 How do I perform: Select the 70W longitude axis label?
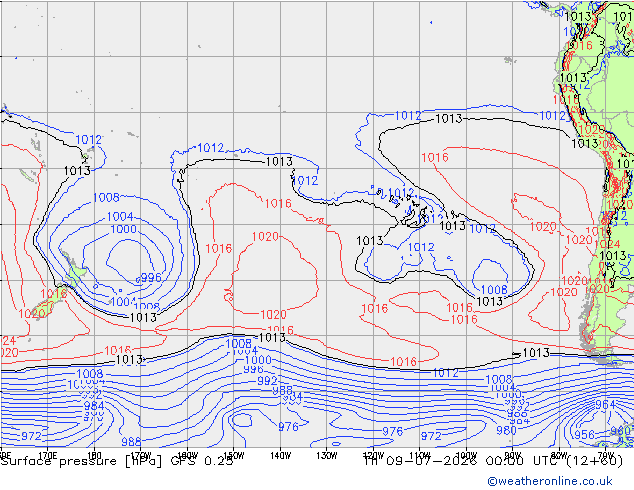pyautogui.click(x=605, y=456)
